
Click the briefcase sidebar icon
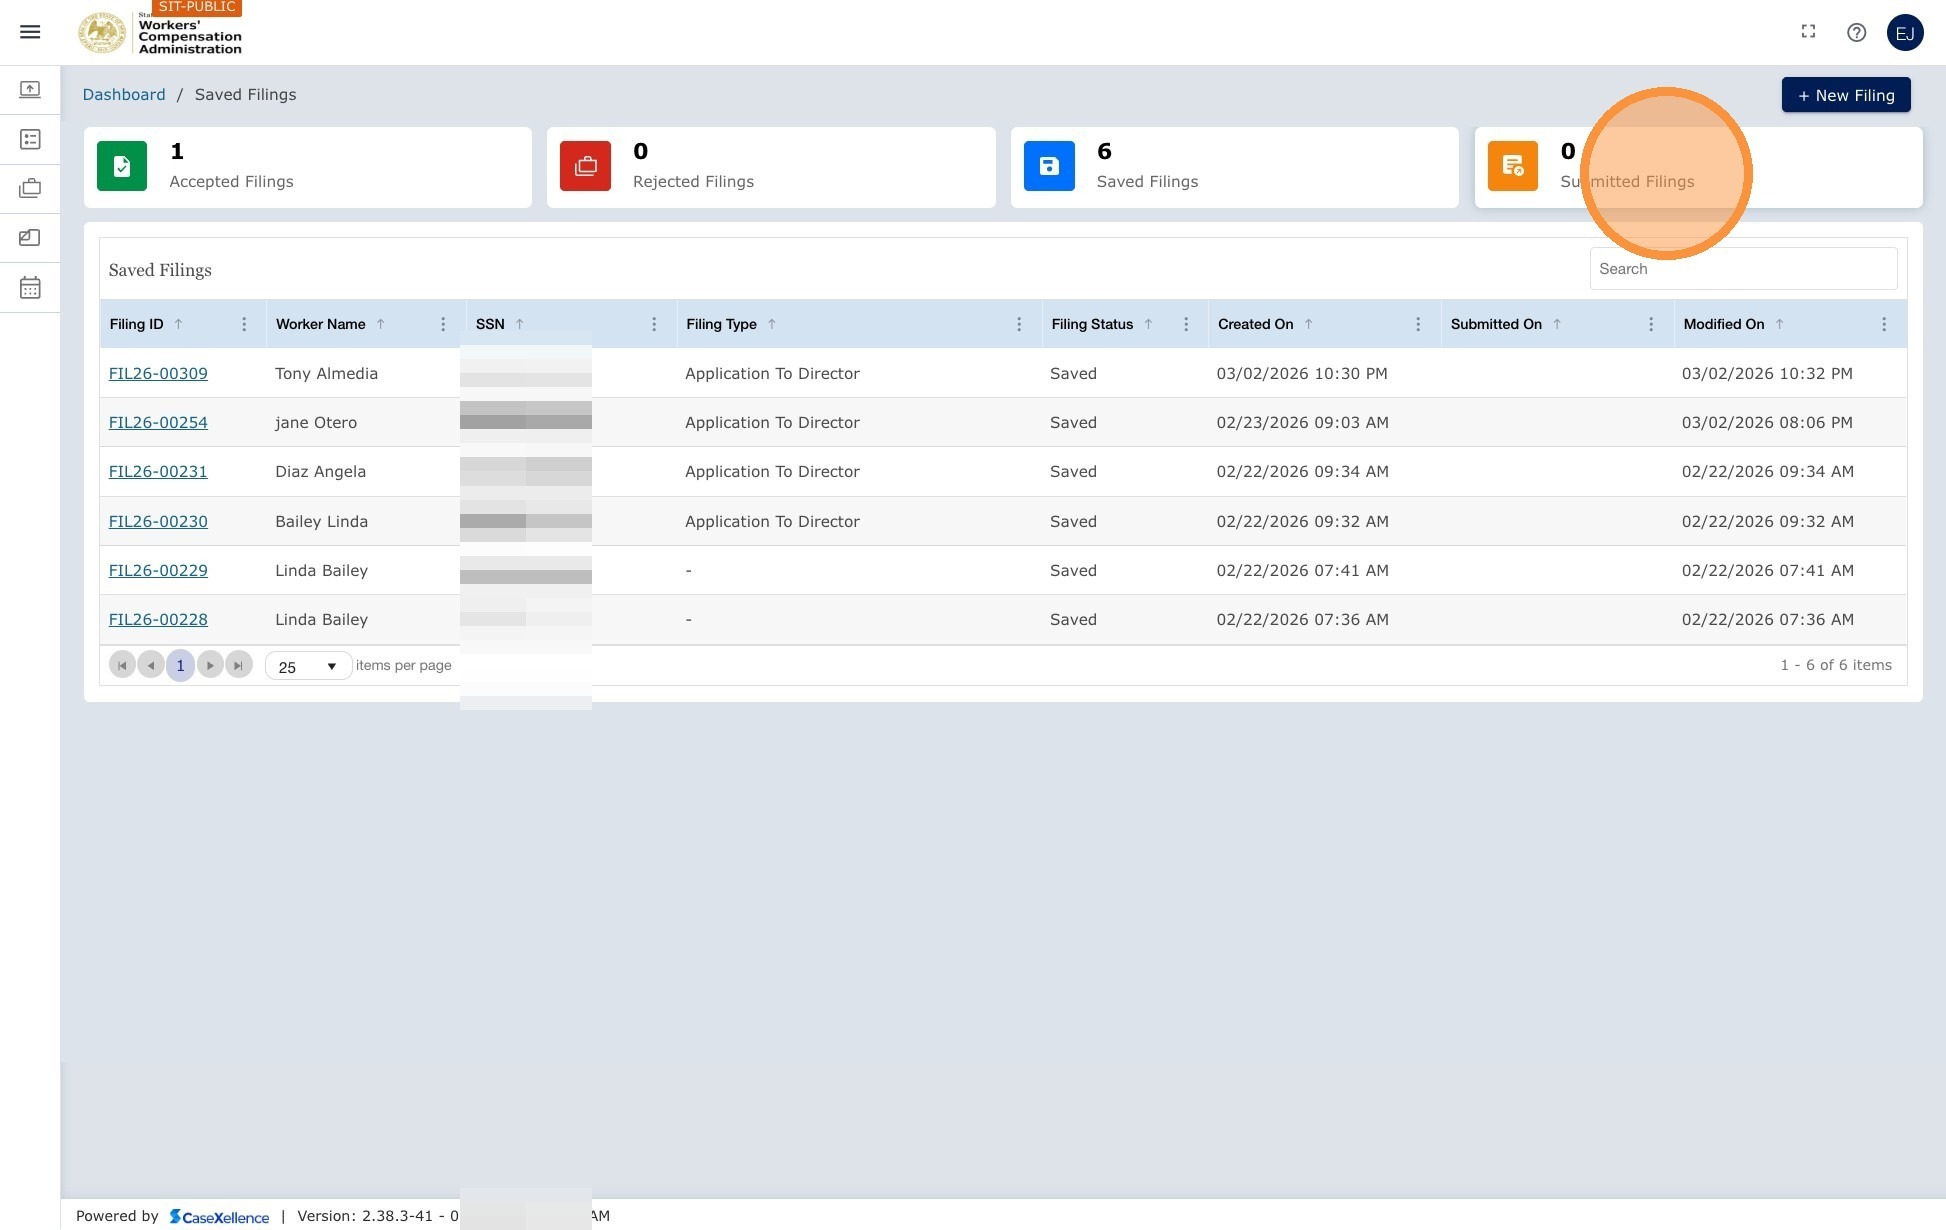[x=30, y=188]
